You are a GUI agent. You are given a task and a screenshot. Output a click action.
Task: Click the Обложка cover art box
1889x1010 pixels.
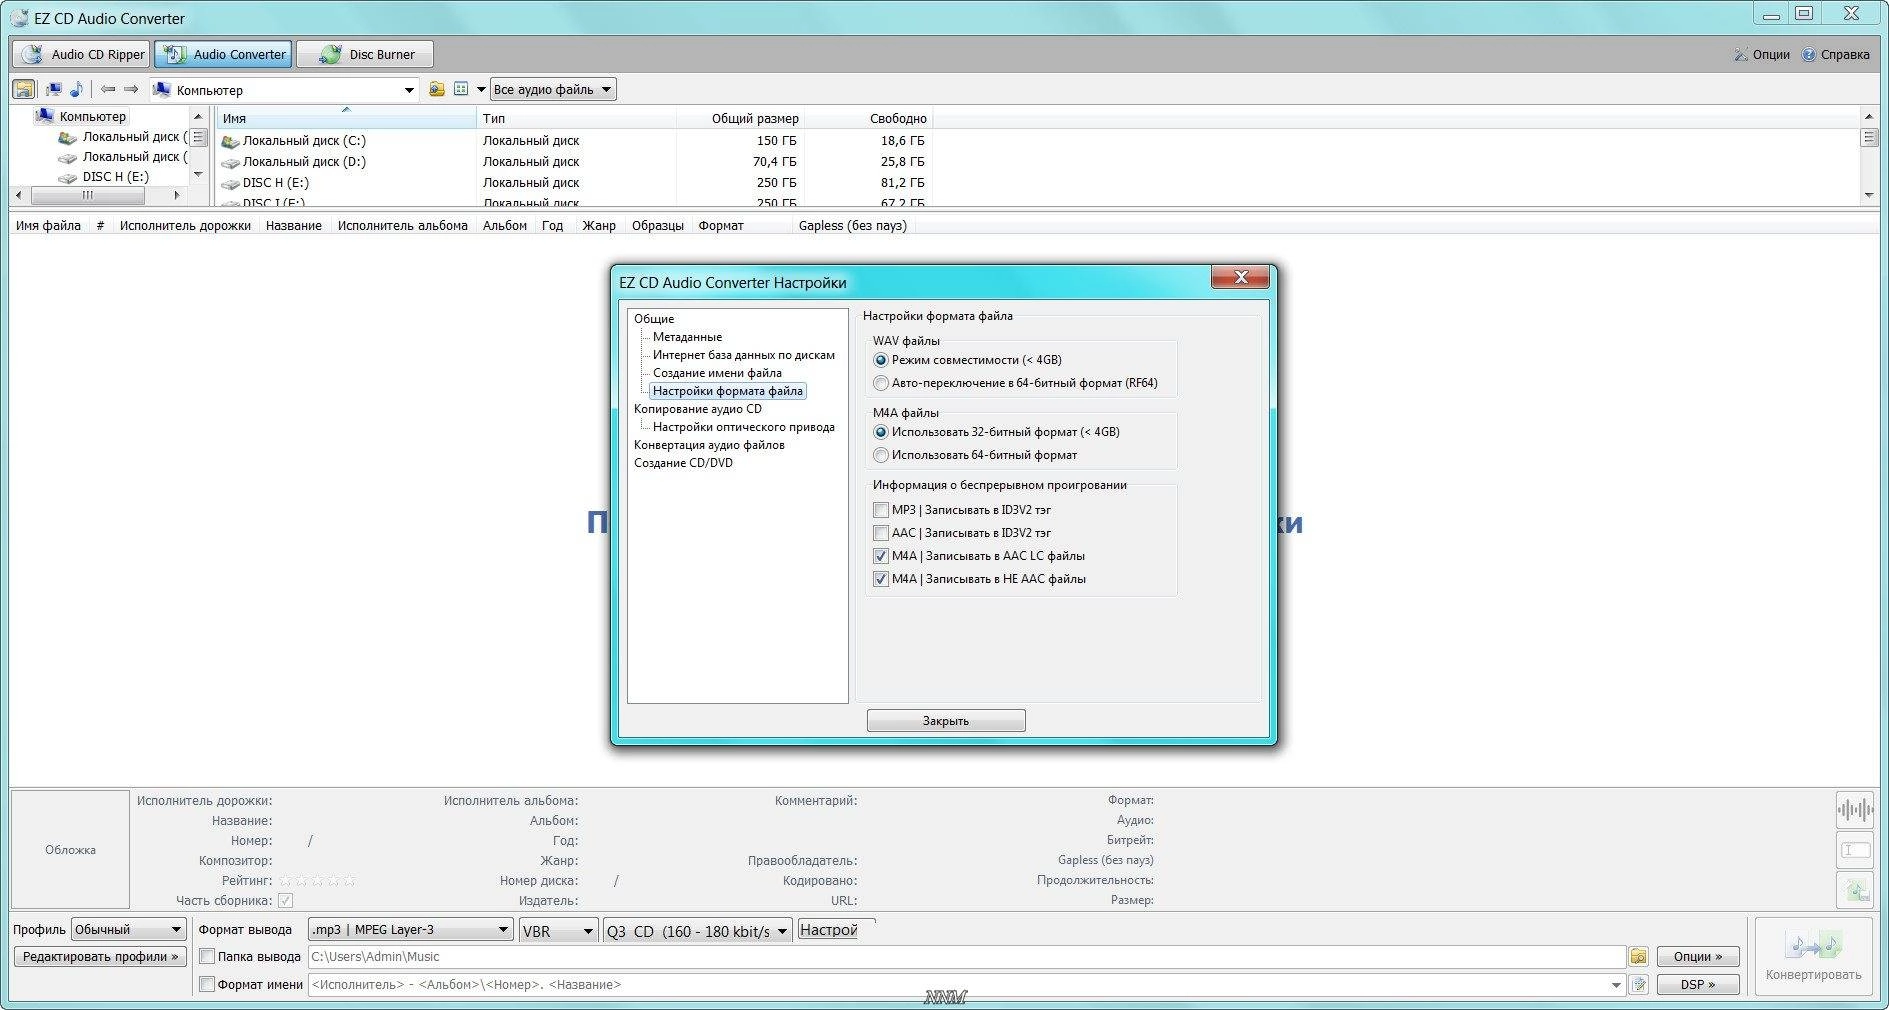tap(70, 849)
